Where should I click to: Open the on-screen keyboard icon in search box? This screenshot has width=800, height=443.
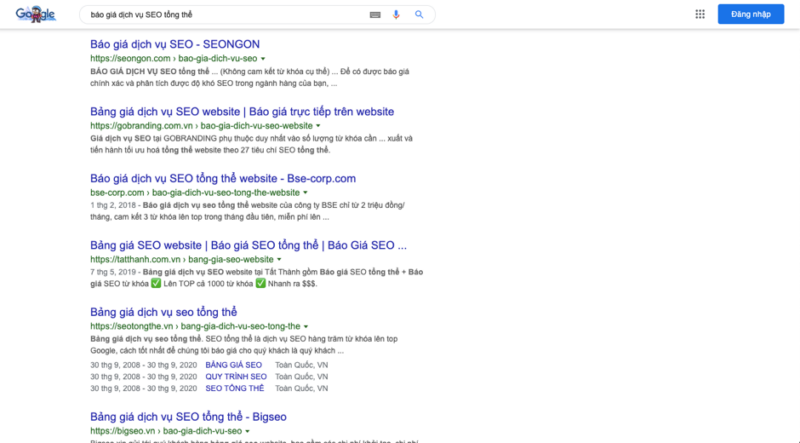click(375, 15)
